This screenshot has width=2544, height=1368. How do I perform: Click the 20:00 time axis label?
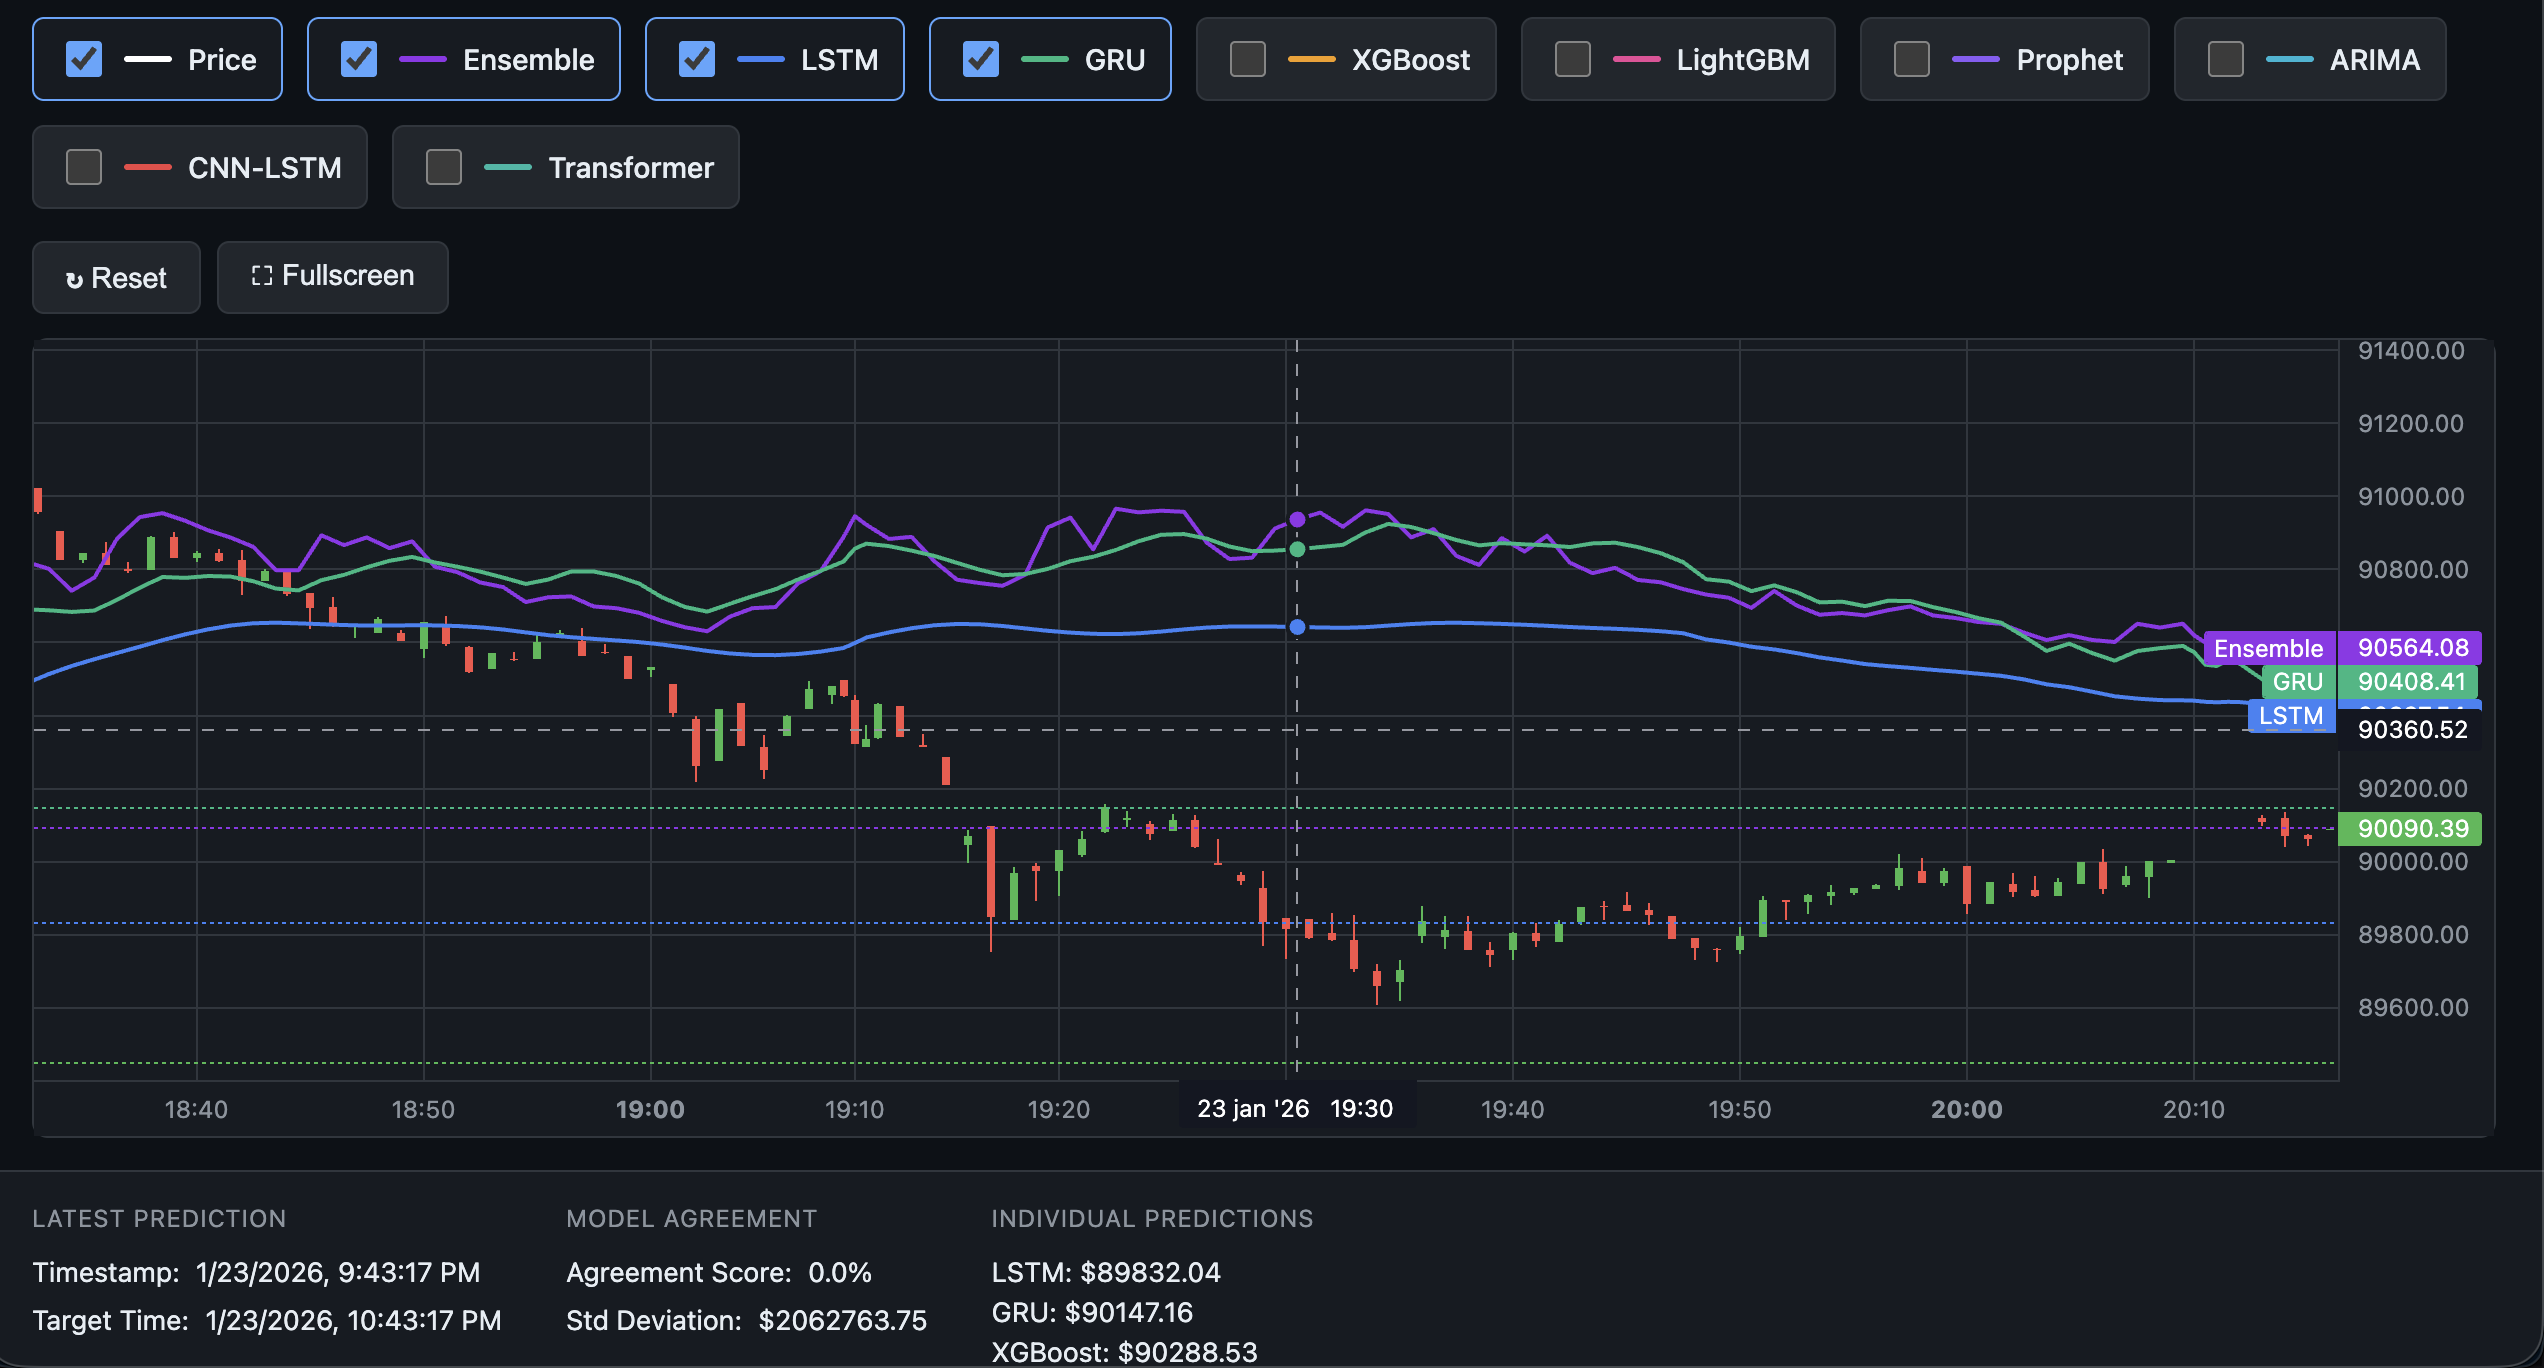[x=1966, y=1109]
